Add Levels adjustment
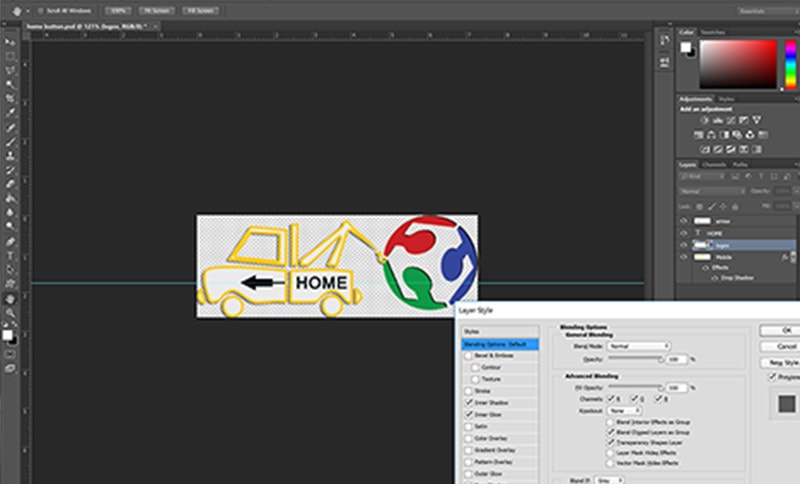The width and height of the screenshot is (800, 484). [718, 120]
